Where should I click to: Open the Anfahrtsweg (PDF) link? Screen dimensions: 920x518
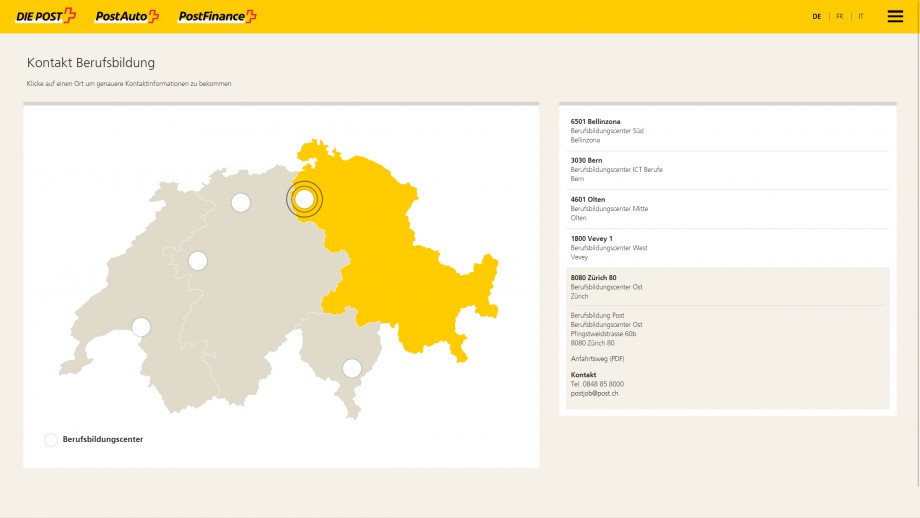click(x=597, y=358)
